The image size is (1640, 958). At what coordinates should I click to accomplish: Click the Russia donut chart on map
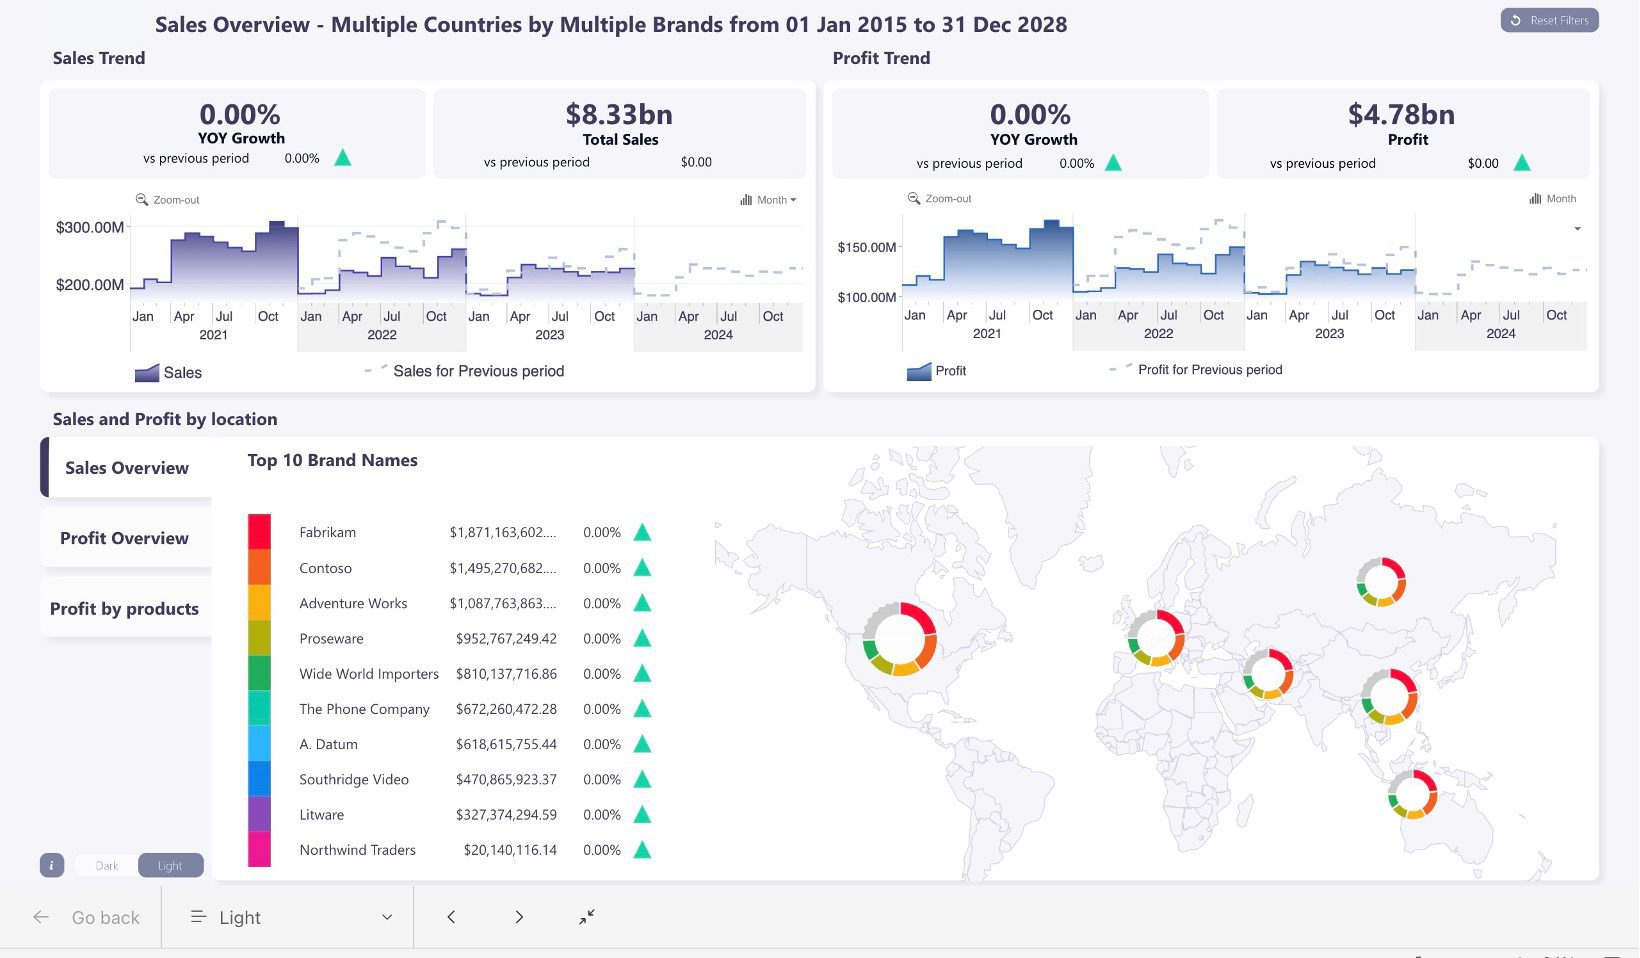(1381, 582)
